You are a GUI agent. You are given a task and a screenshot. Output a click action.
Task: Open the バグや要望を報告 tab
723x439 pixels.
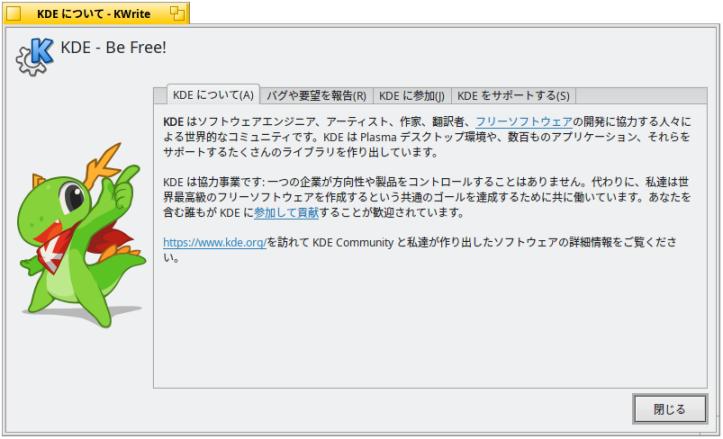(x=316, y=95)
